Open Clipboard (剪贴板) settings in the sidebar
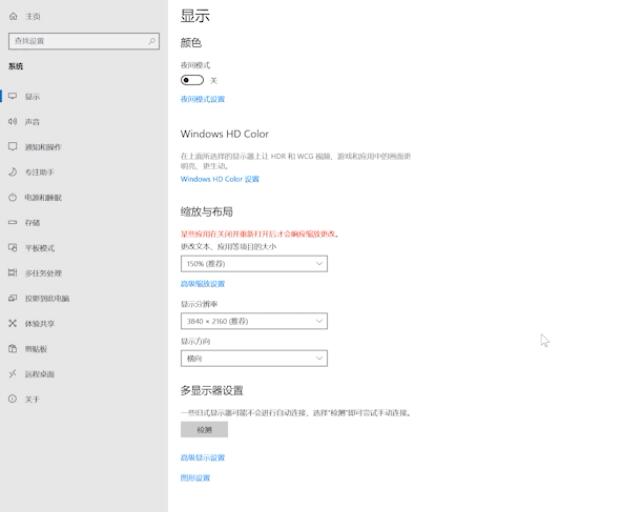The image size is (628, 512). [36, 349]
